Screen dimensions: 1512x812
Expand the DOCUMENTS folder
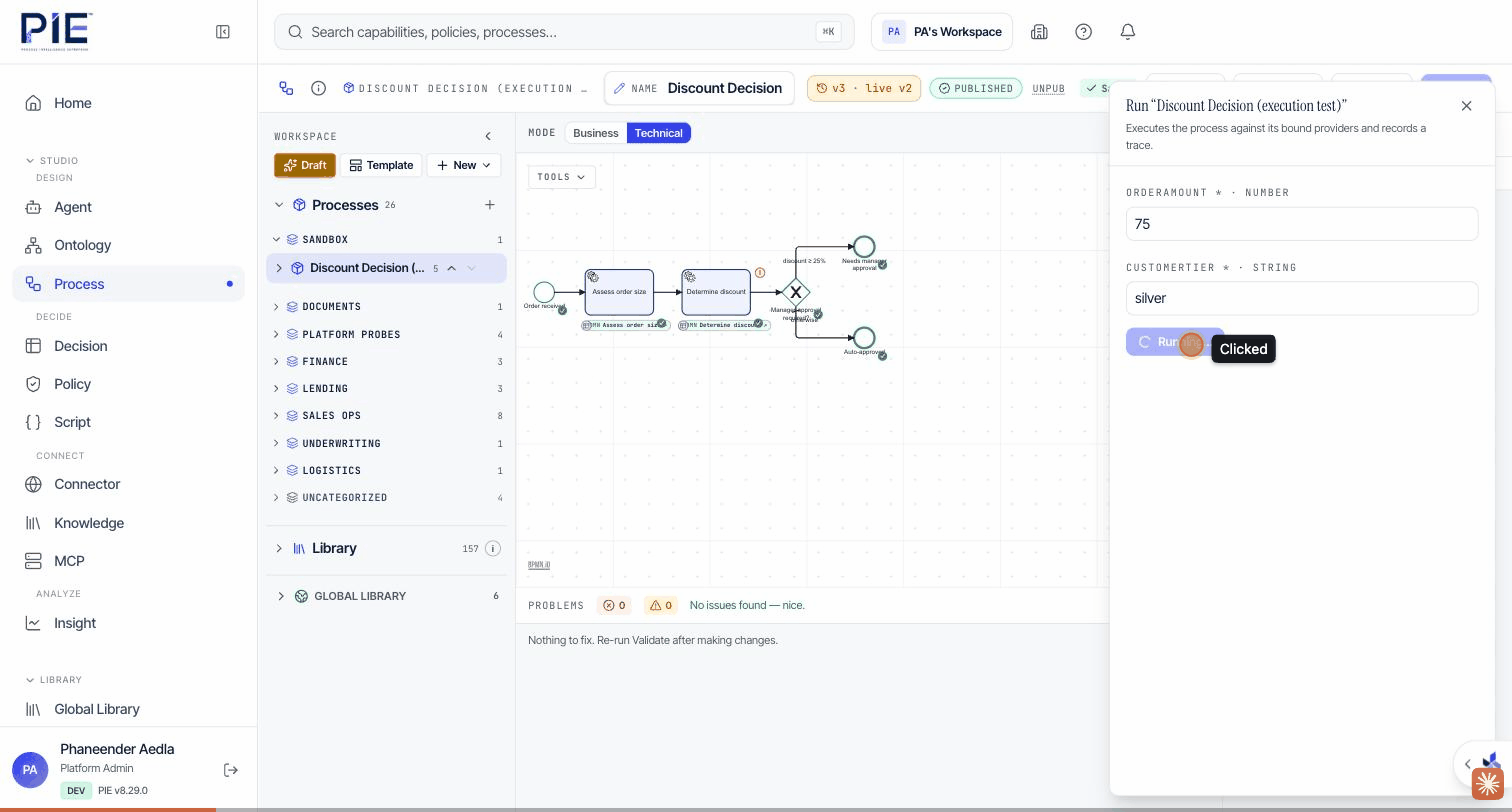pos(277,307)
